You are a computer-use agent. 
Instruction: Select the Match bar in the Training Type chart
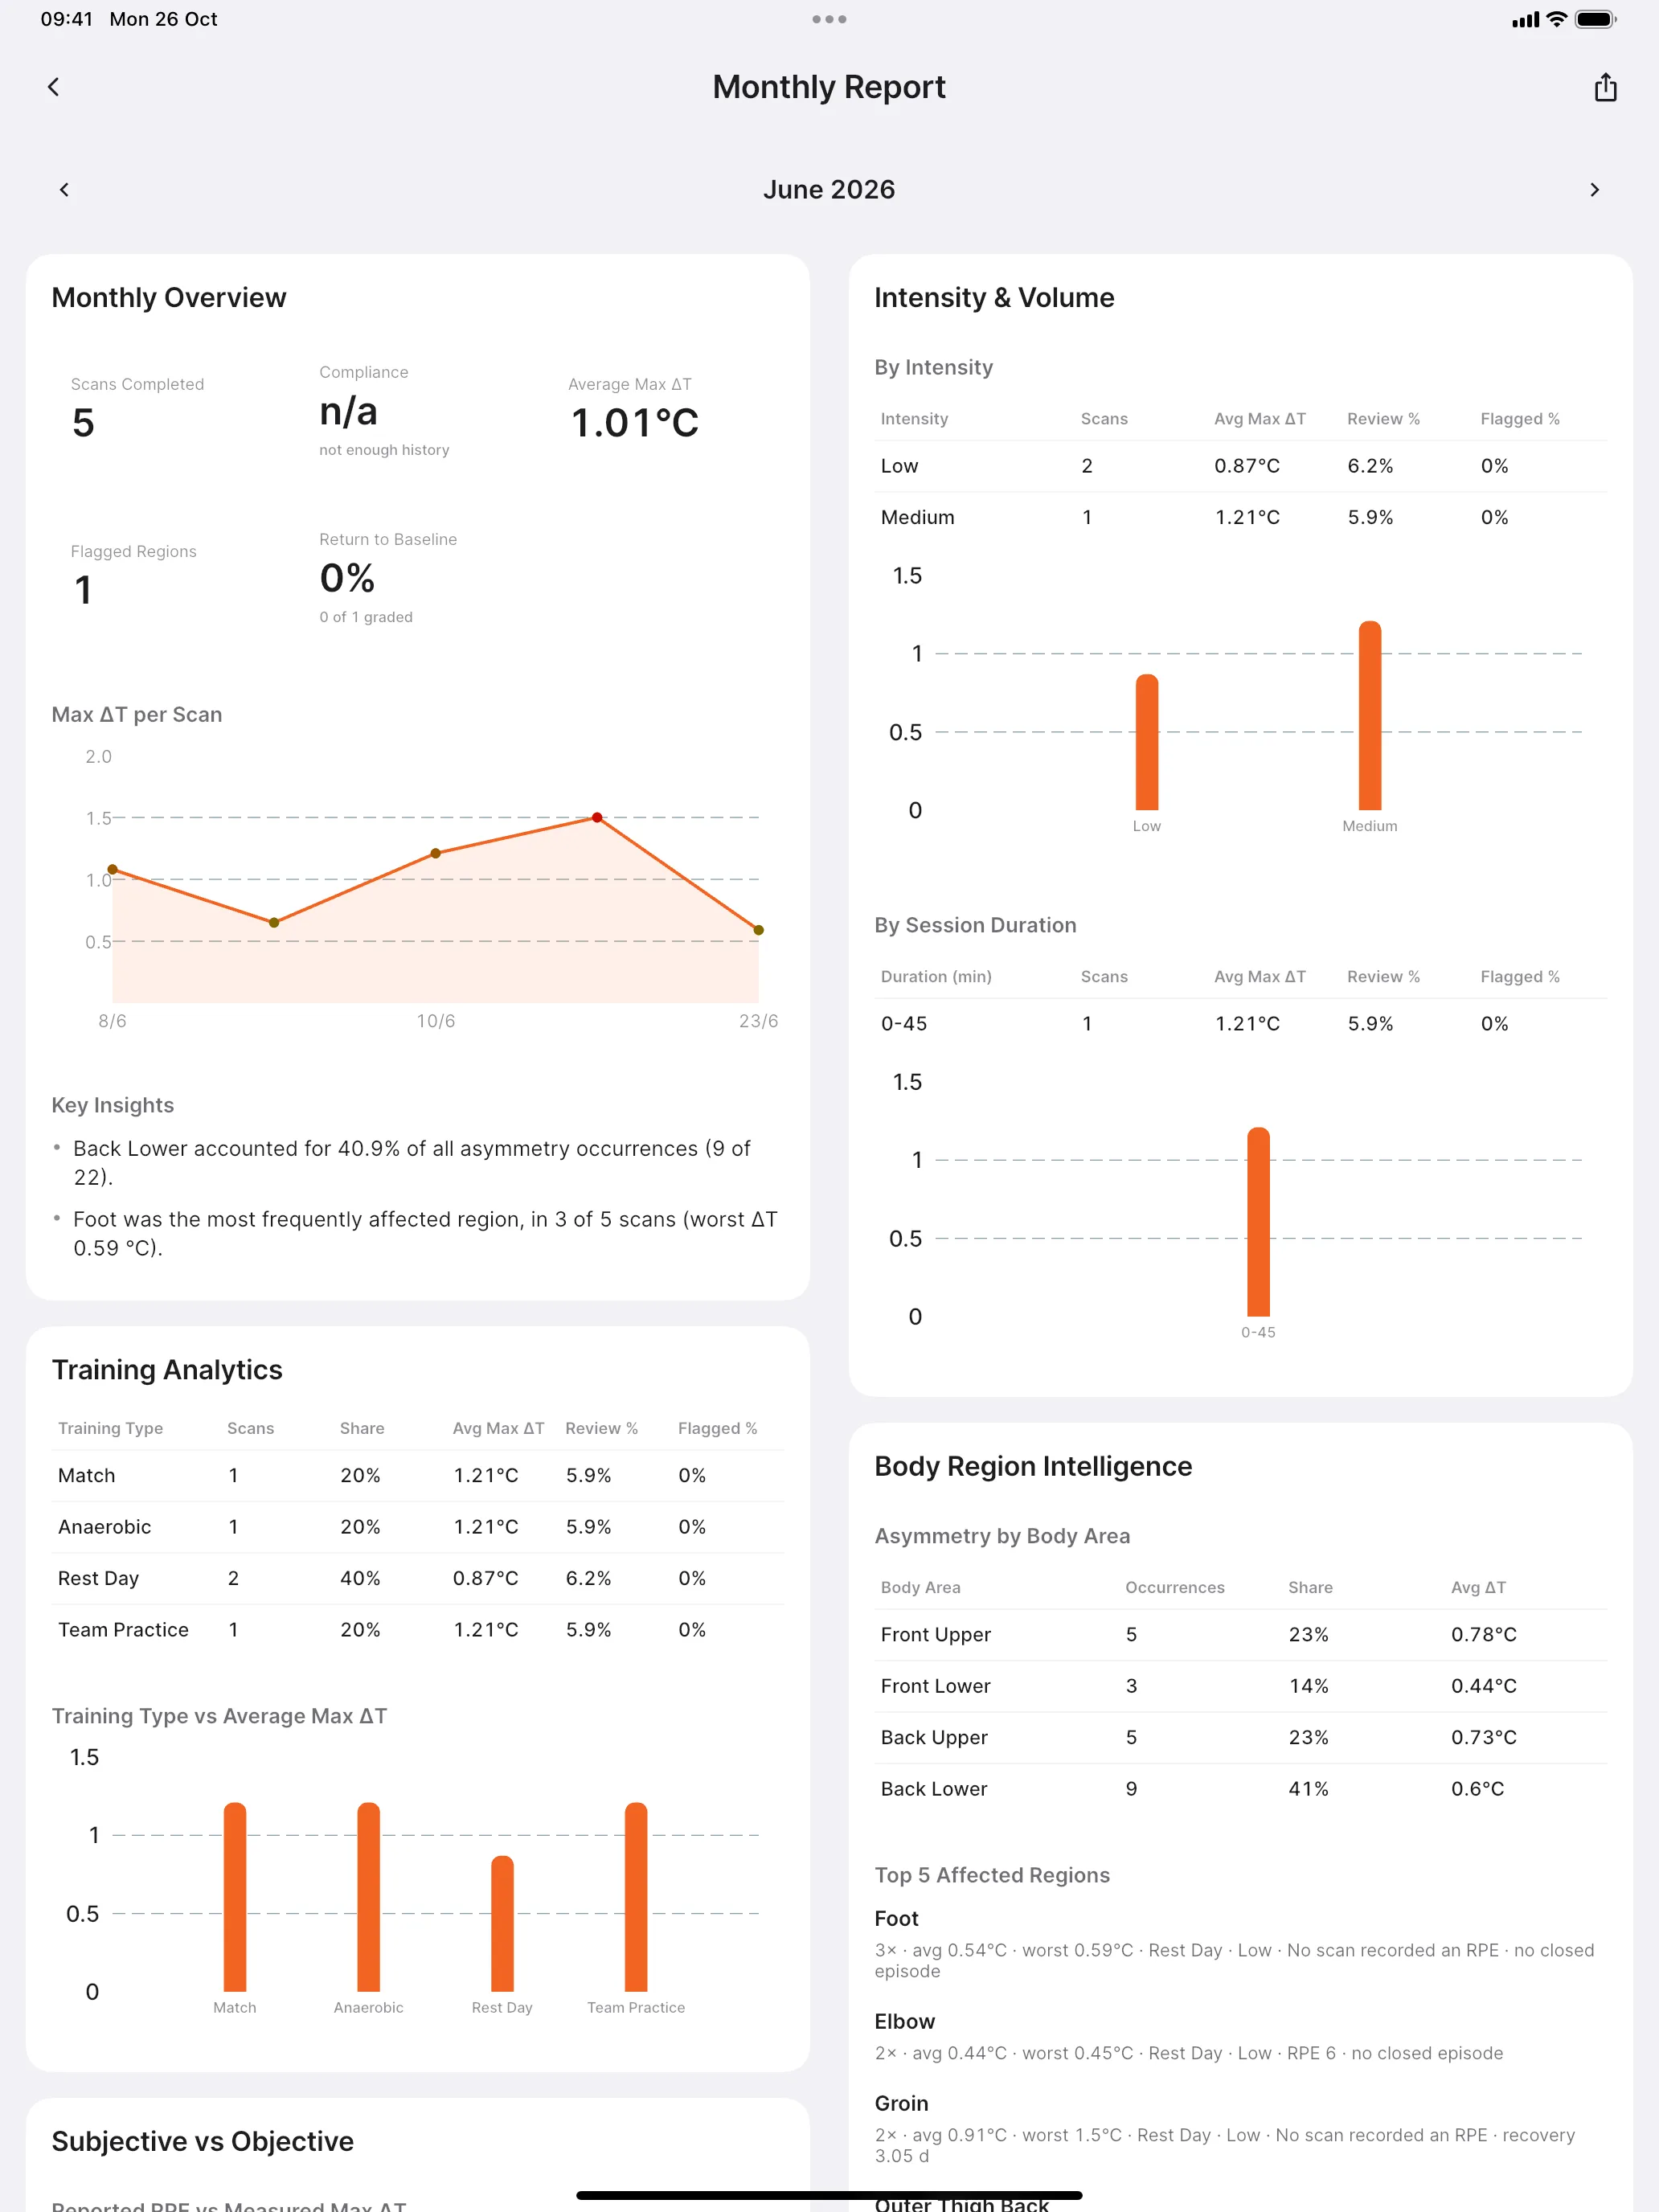pyautogui.click(x=235, y=1896)
